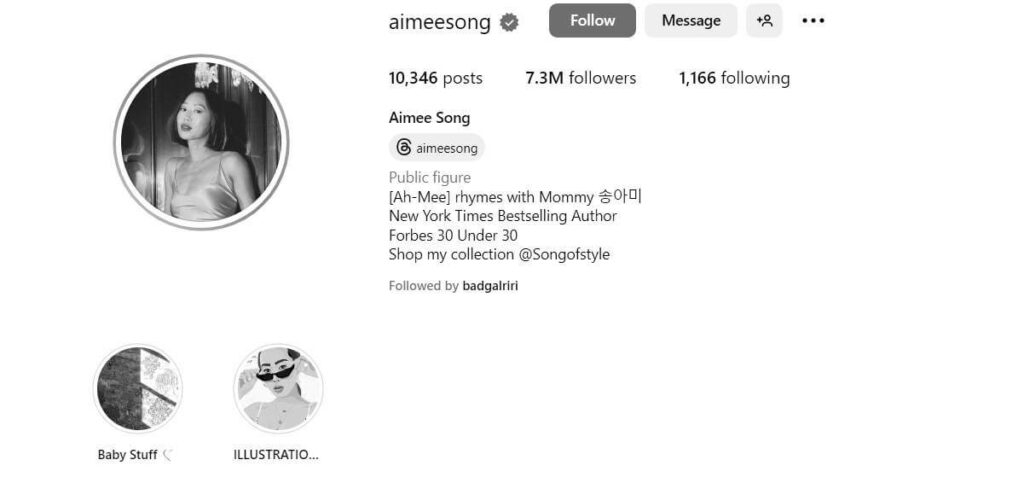Click the Public figure category label
The width and height of the screenshot is (1024, 489).
(430, 178)
